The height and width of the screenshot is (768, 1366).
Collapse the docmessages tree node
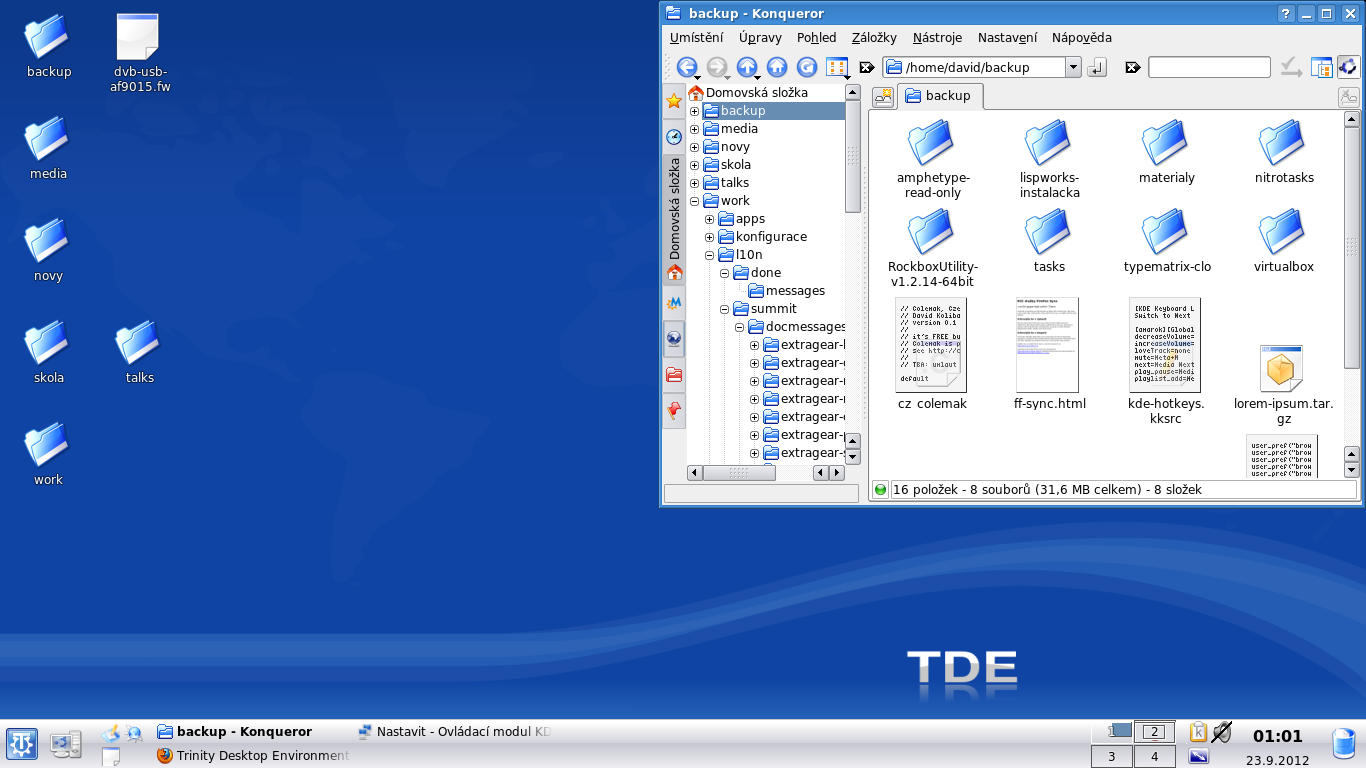point(739,327)
